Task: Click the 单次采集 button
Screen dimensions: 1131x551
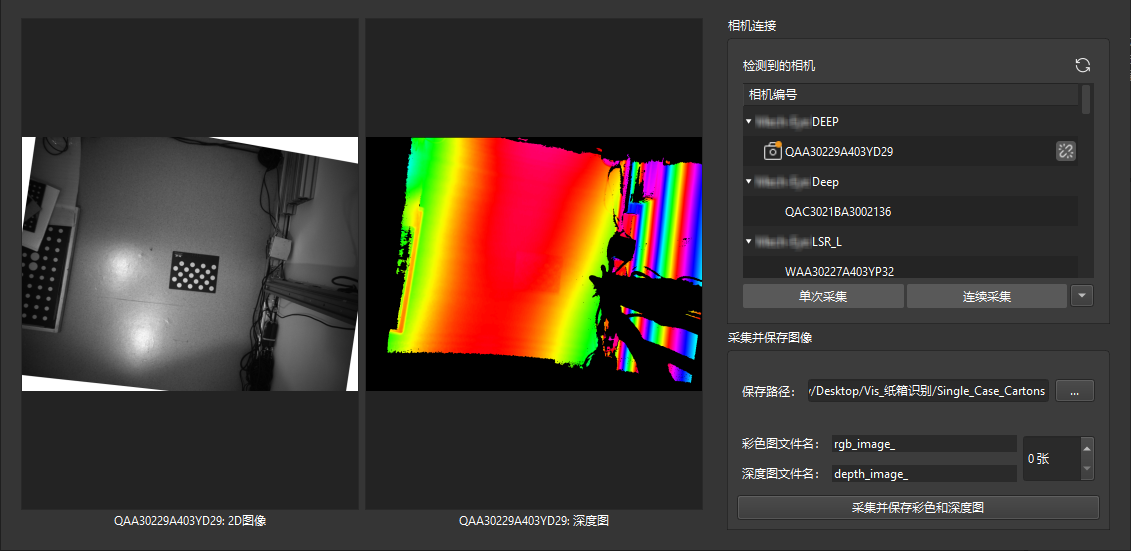Action: [x=823, y=296]
